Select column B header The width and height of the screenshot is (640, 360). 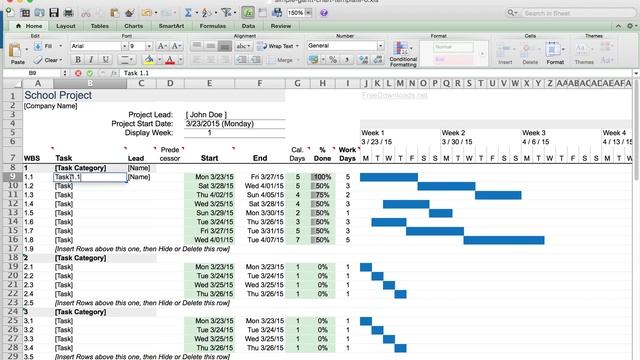pos(90,84)
